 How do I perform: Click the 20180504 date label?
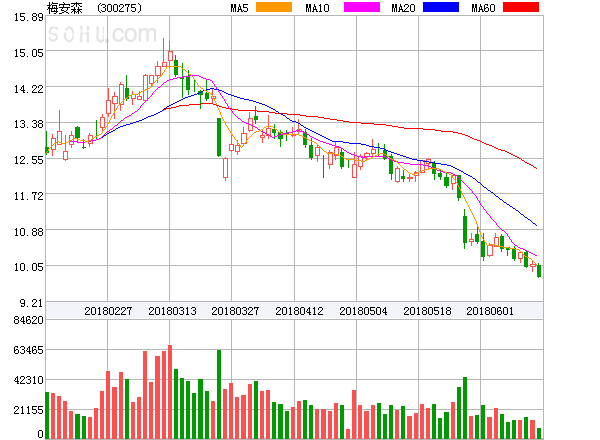click(363, 311)
